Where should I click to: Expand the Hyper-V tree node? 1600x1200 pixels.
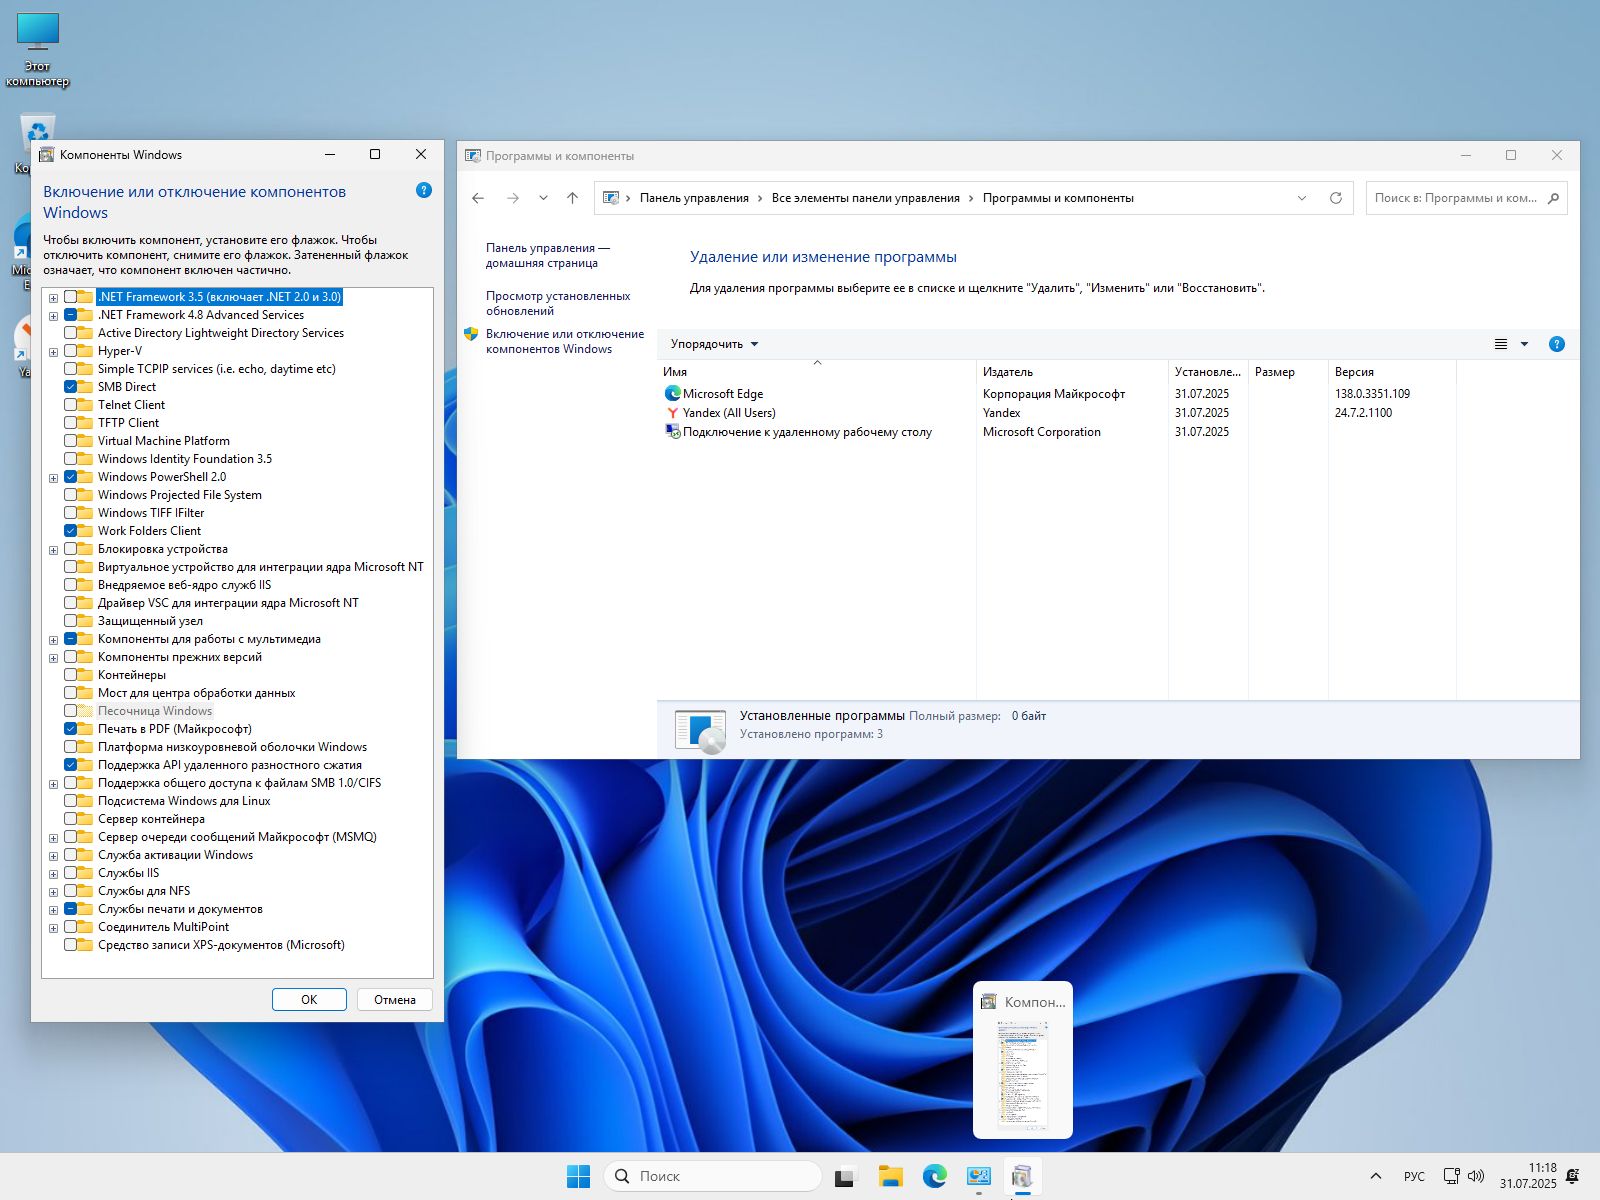click(53, 352)
